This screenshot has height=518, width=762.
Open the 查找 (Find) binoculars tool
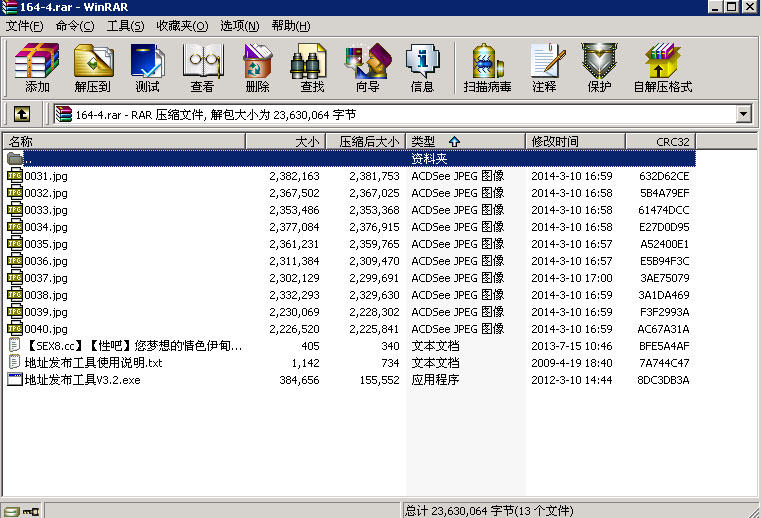pyautogui.click(x=312, y=68)
